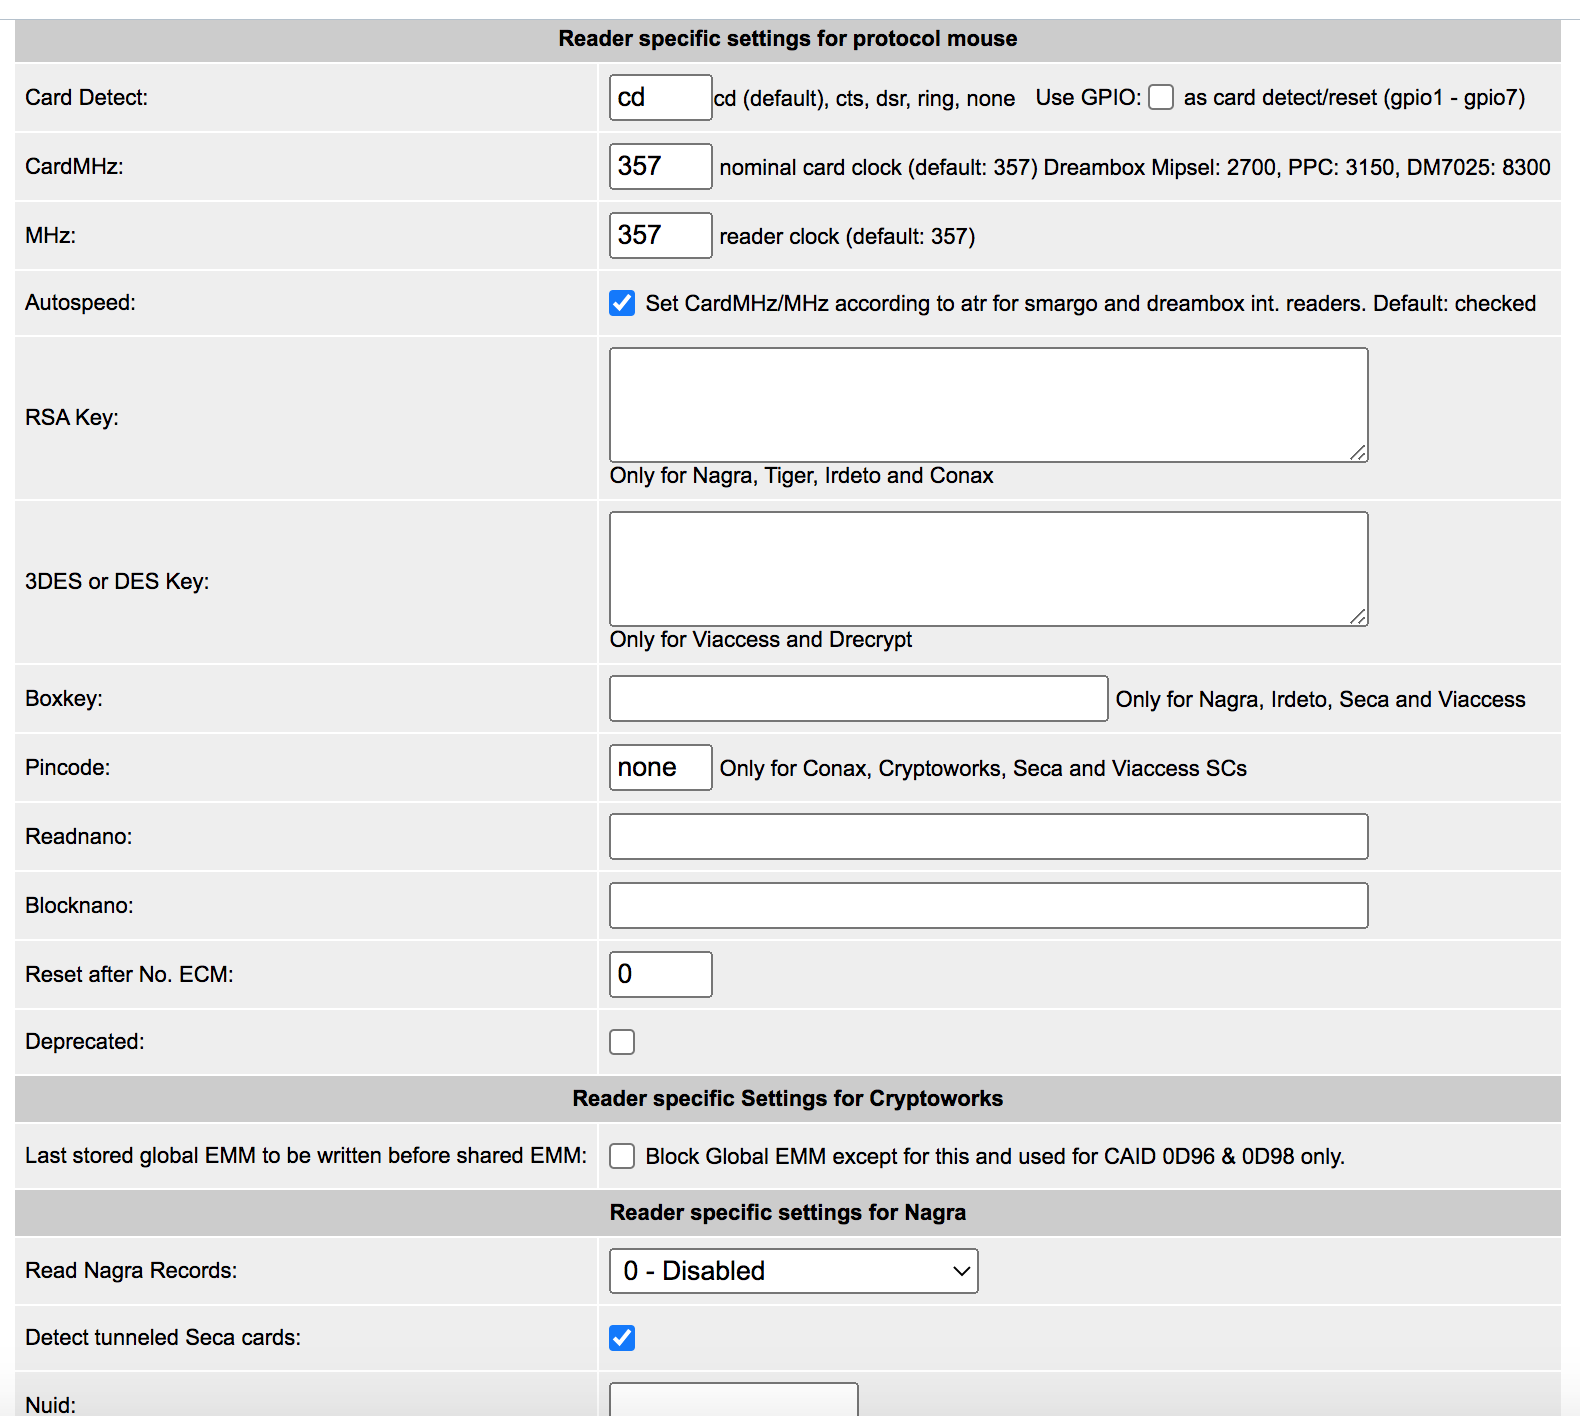The width and height of the screenshot is (1580, 1416).
Task: Click the Pincode input field
Action: pos(660,767)
